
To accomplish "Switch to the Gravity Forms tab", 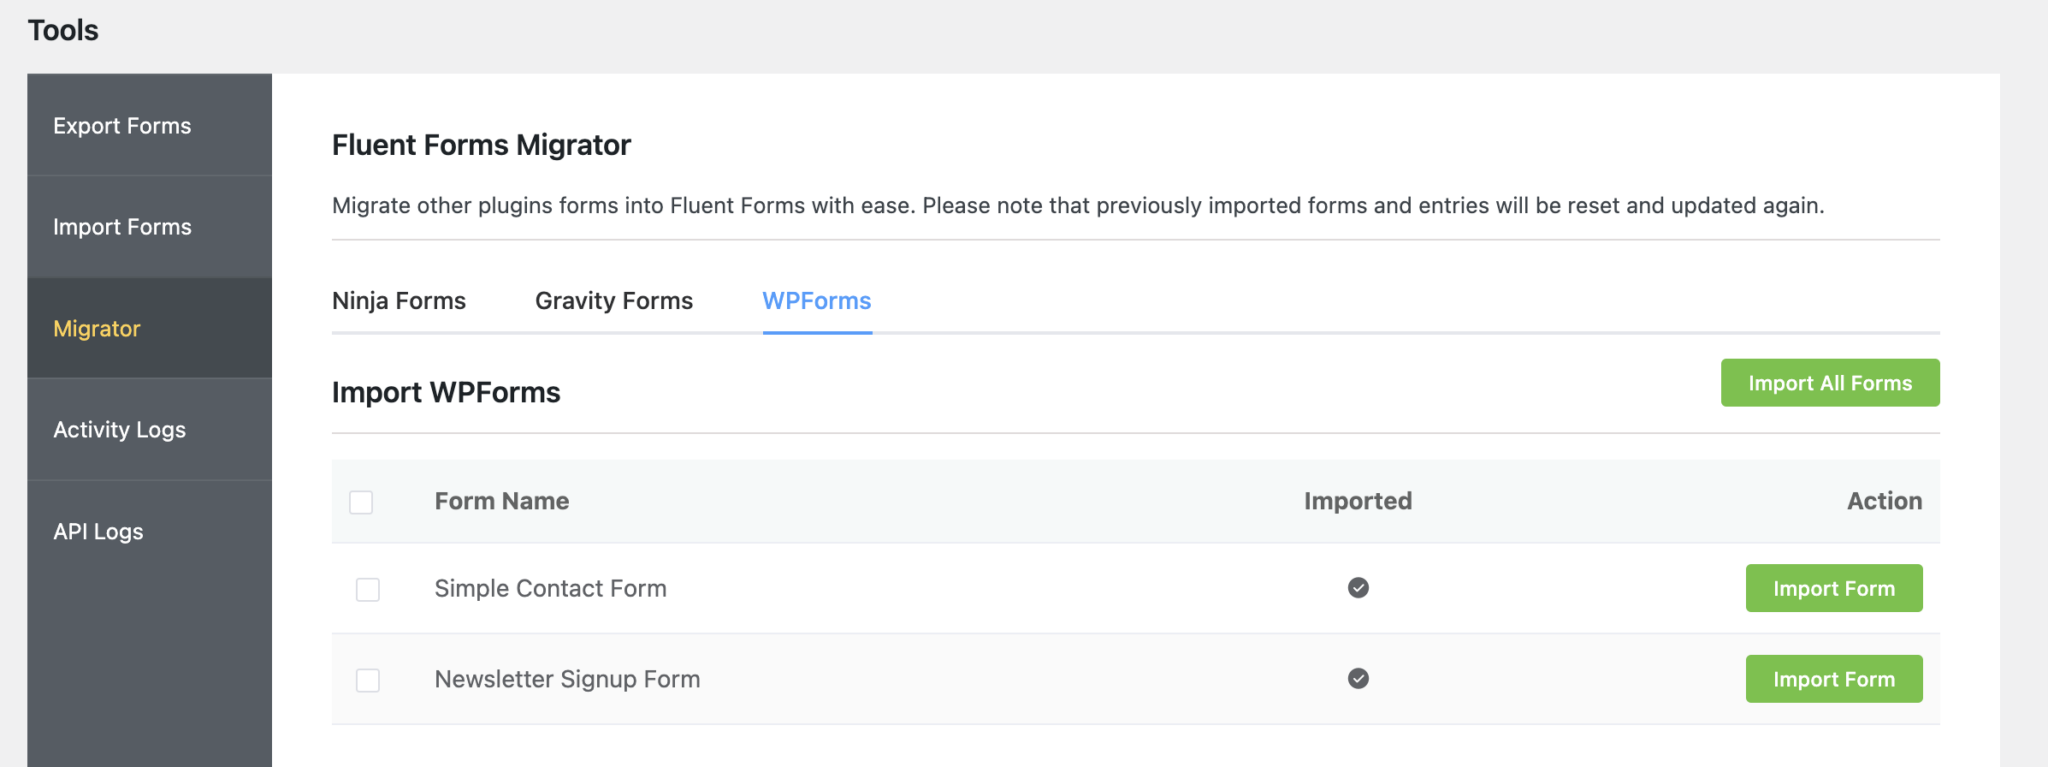I will point(613,300).
